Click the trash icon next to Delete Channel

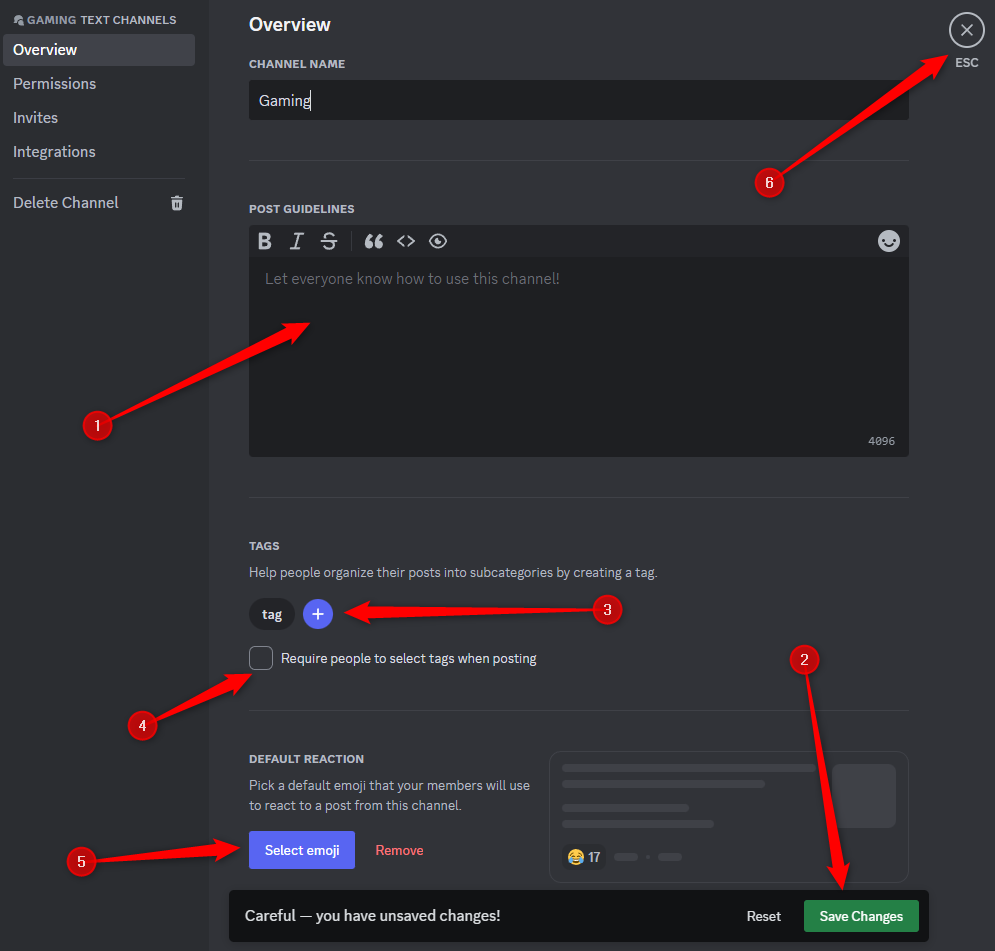[x=177, y=202]
